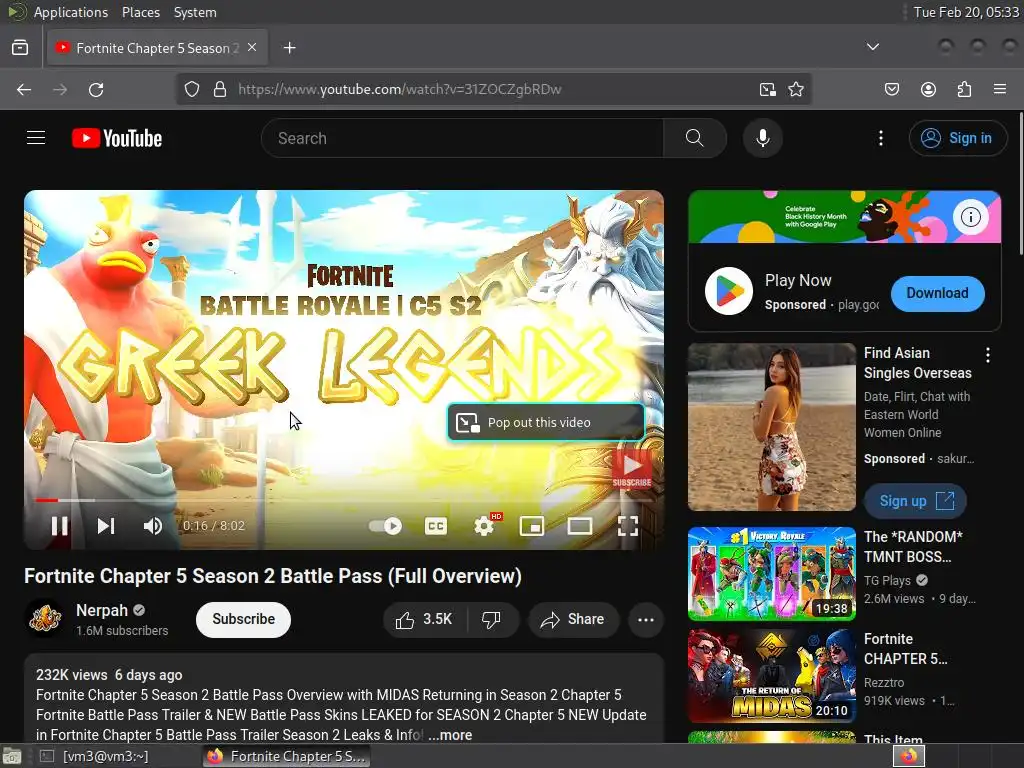Like the video (3.5K)
Viewport: 1024px width, 768px height.
tap(424, 619)
